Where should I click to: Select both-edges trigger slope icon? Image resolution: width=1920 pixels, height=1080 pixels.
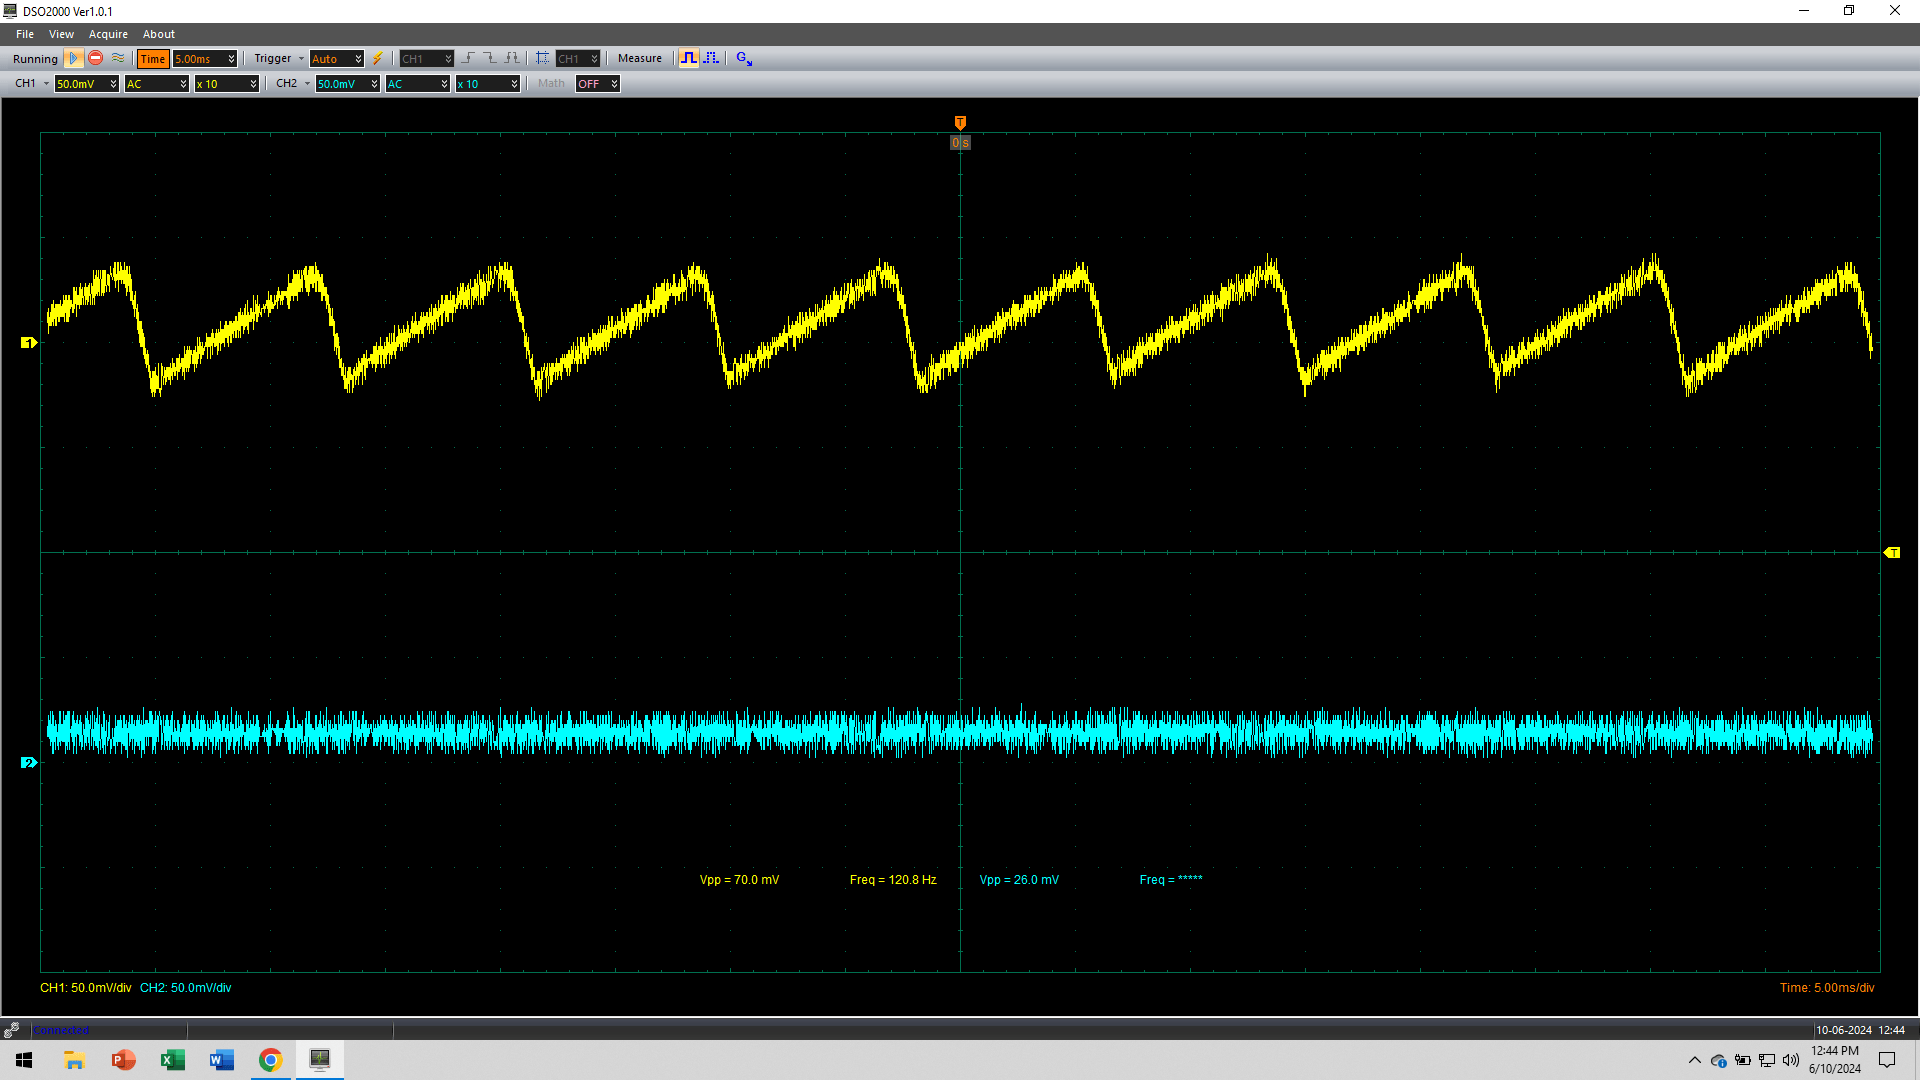[512, 59]
